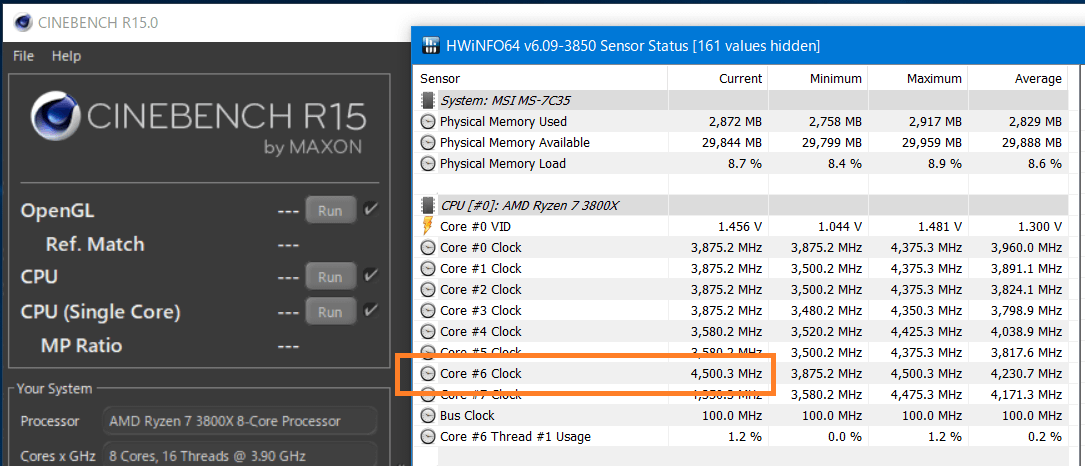
Task: Click the 4,425.3 MHz maximum value
Action: click(927, 332)
